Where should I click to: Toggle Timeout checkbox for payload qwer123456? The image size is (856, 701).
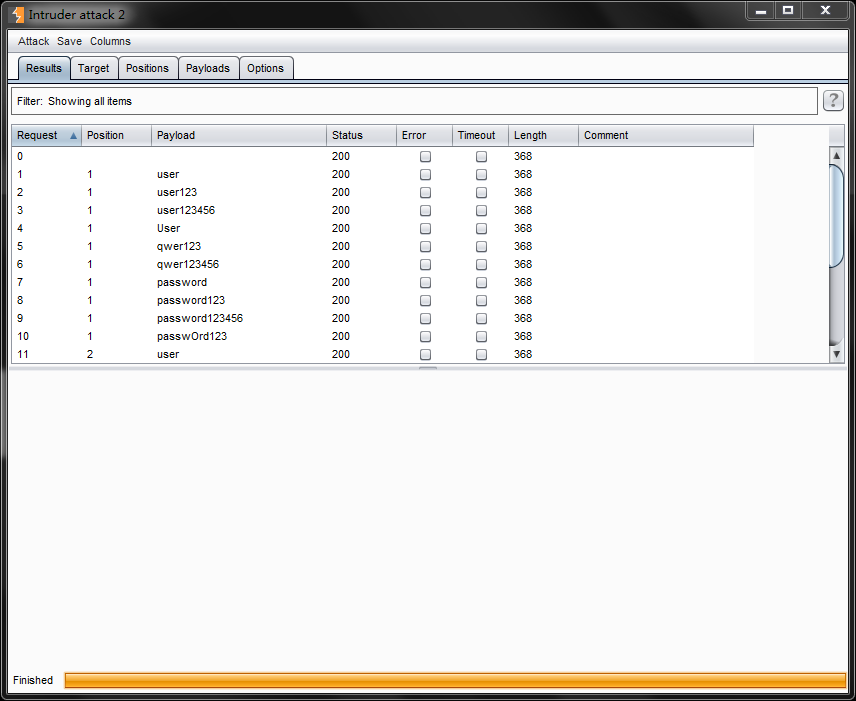[481, 265]
